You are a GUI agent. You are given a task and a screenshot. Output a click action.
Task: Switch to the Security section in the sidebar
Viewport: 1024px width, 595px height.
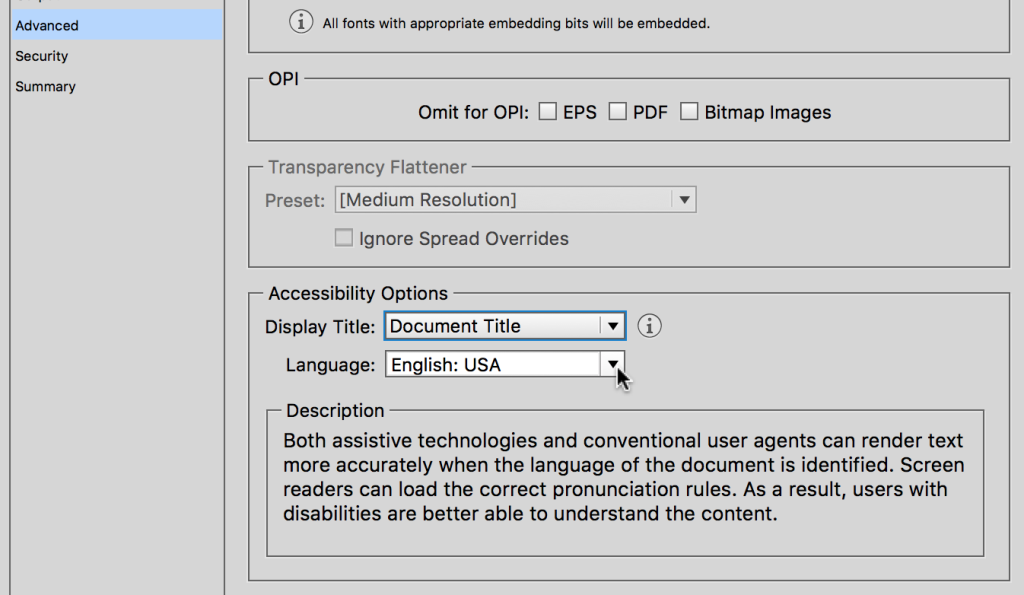(x=41, y=56)
